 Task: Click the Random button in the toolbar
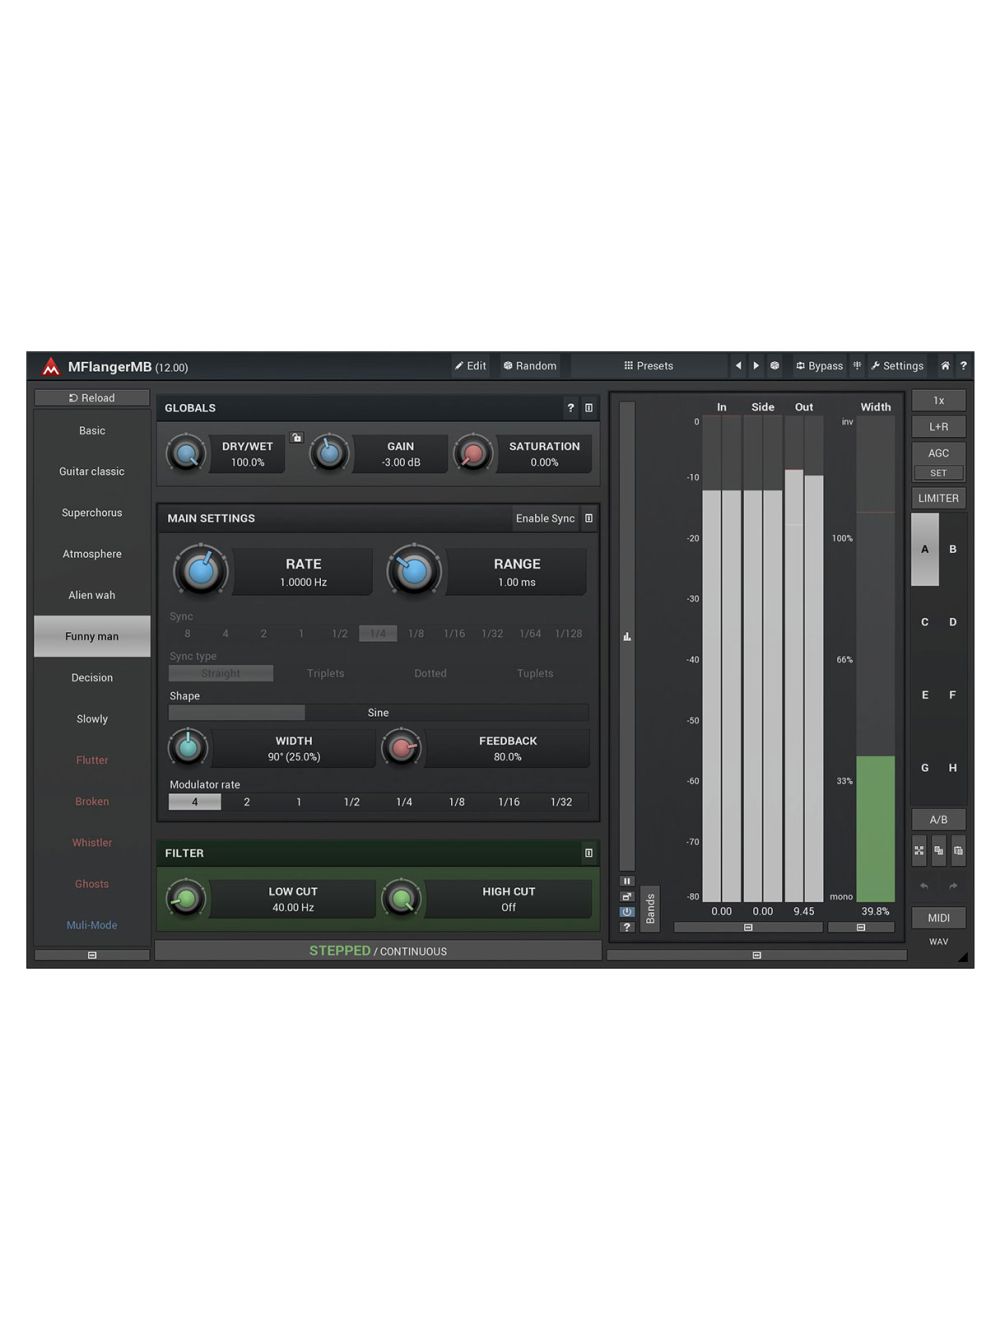coord(531,366)
